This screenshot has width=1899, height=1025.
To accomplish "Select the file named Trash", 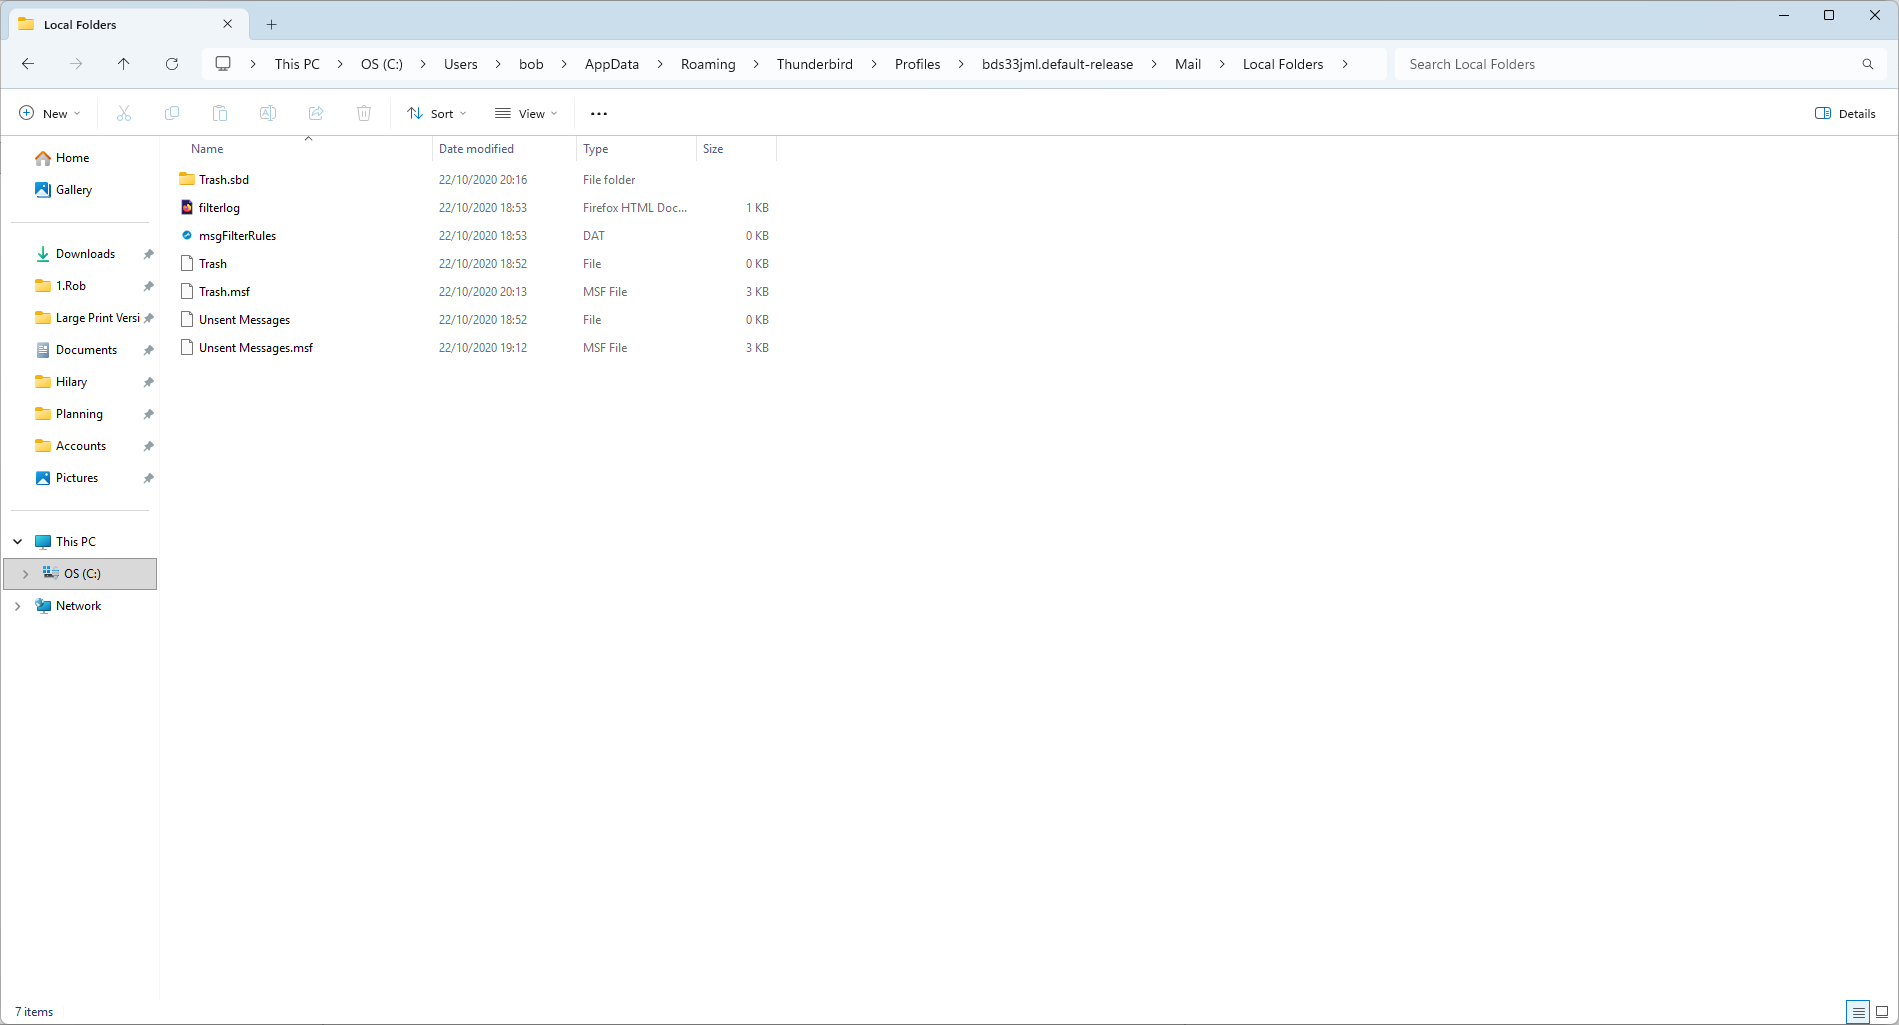I will click(x=213, y=264).
